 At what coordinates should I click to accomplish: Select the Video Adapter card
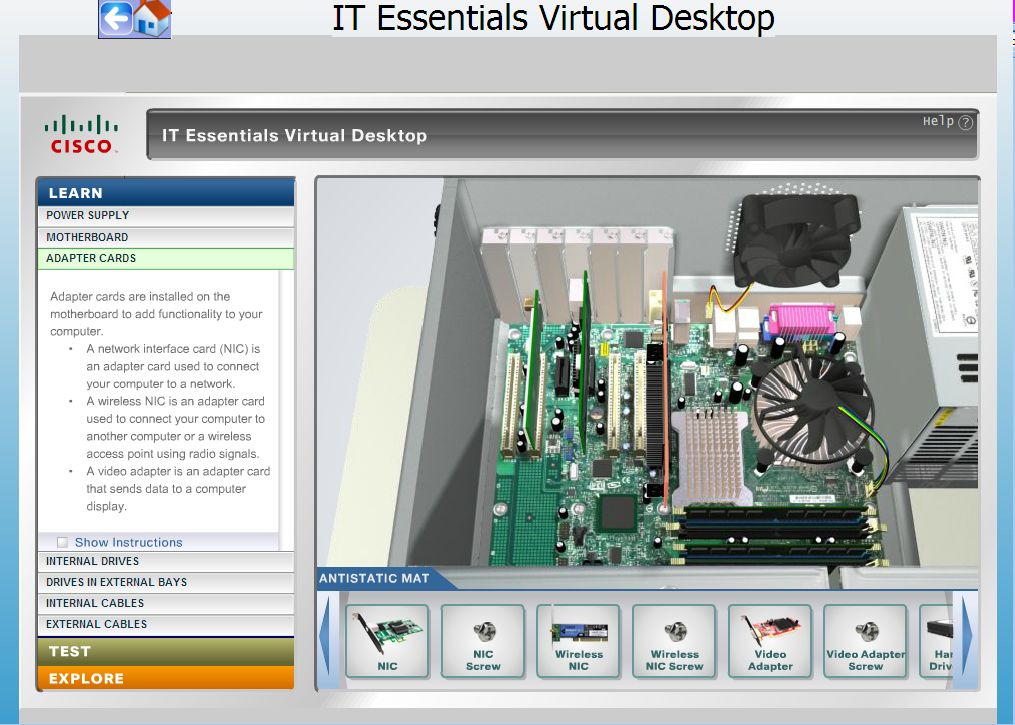770,641
